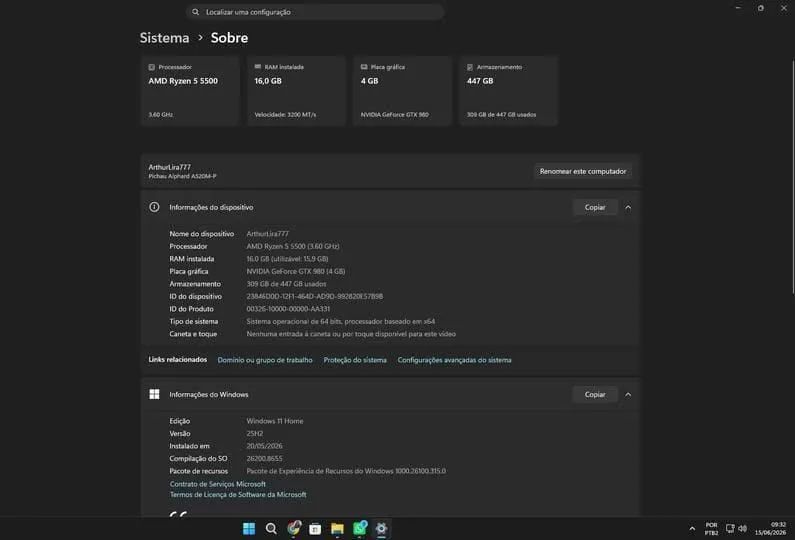Open Proteção do sistema link
Image resolution: width=795 pixels, height=540 pixels.
(x=355, y=360)
